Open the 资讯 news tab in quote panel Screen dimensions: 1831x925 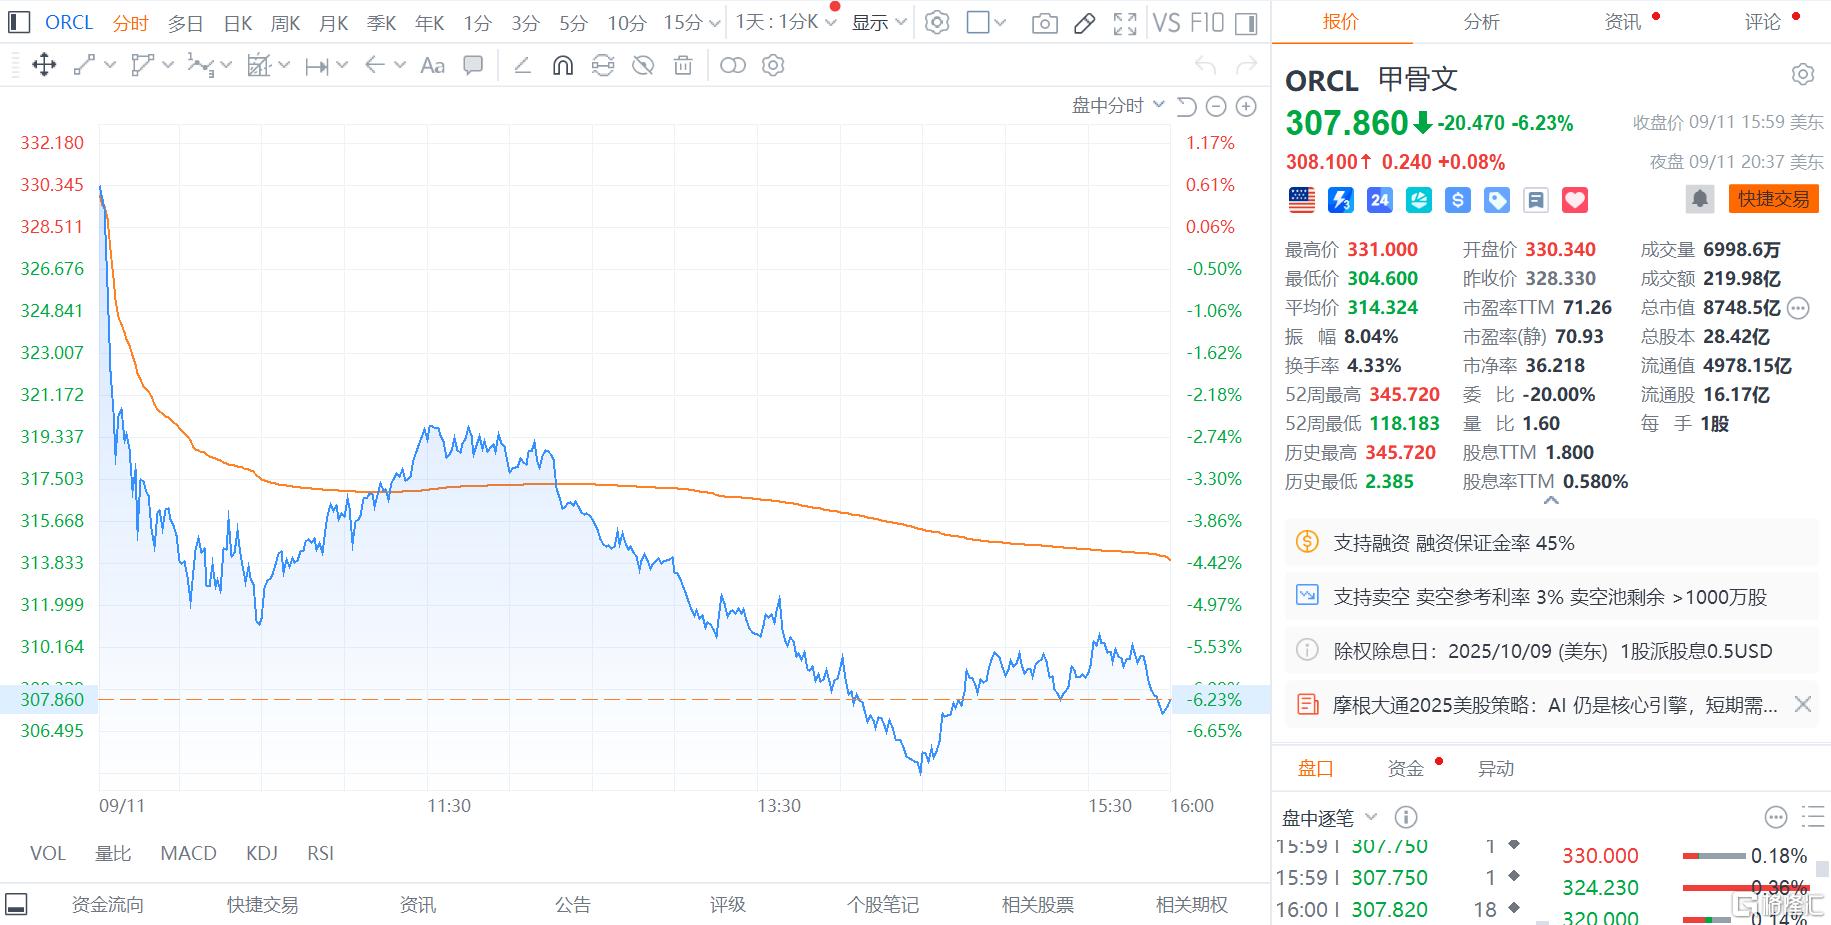pos(1622,21)
